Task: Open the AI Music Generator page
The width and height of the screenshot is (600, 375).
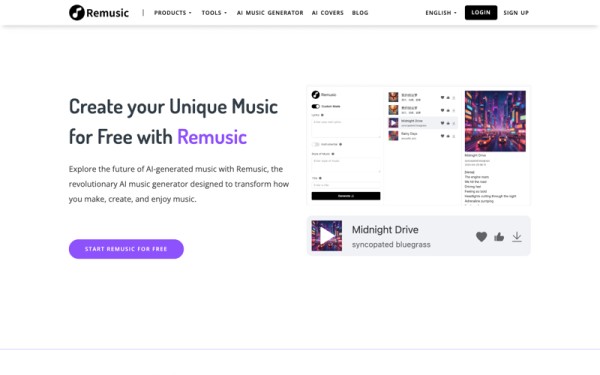Action: pos(270,13)
